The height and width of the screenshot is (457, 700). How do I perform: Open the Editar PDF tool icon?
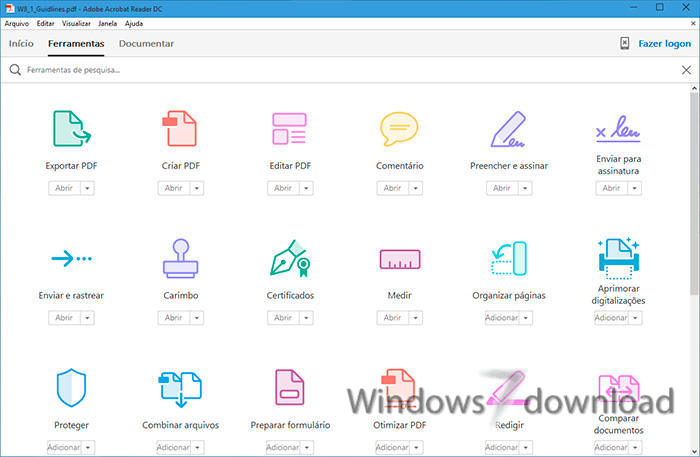point(289,129)
